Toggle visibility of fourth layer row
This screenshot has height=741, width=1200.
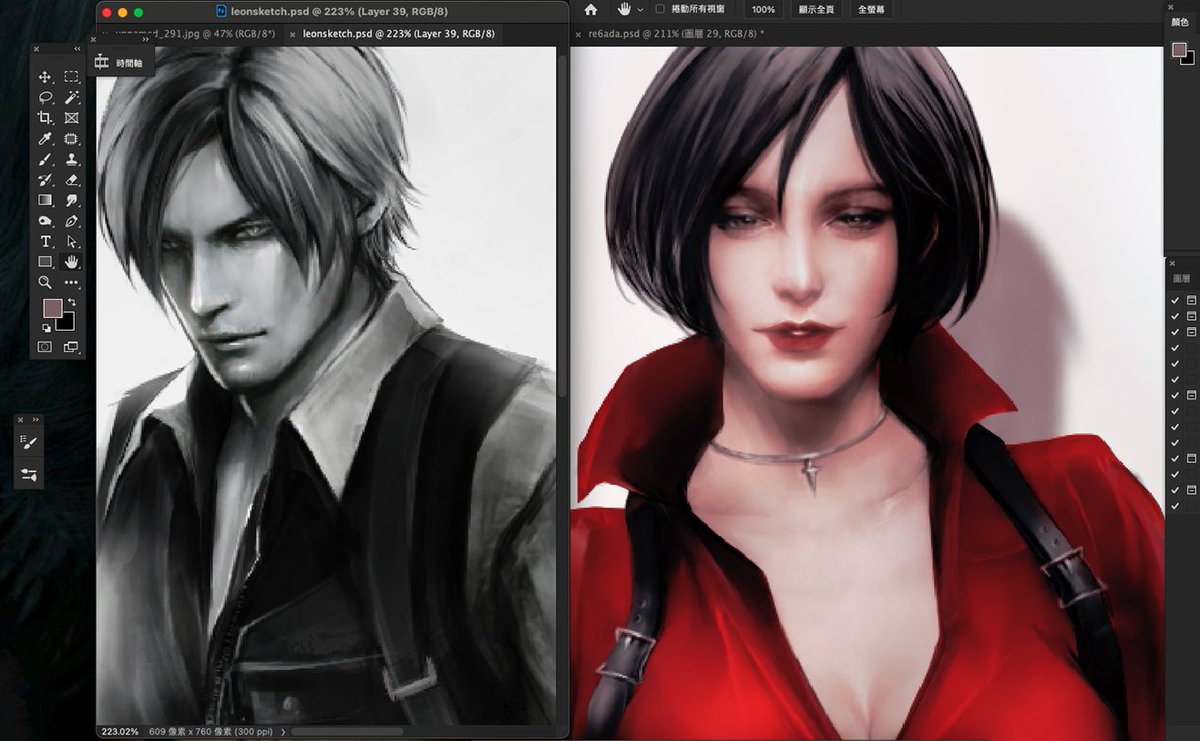(x=1175, y=347)
